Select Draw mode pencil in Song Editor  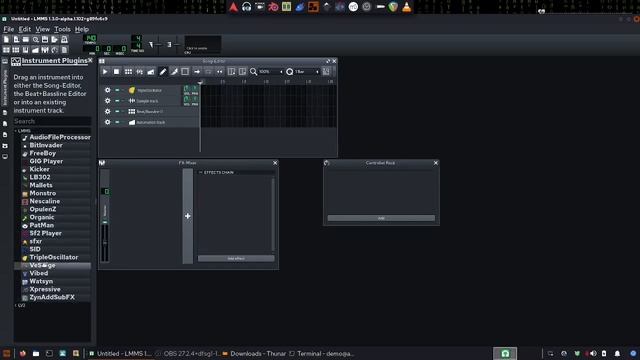(163, 71)
